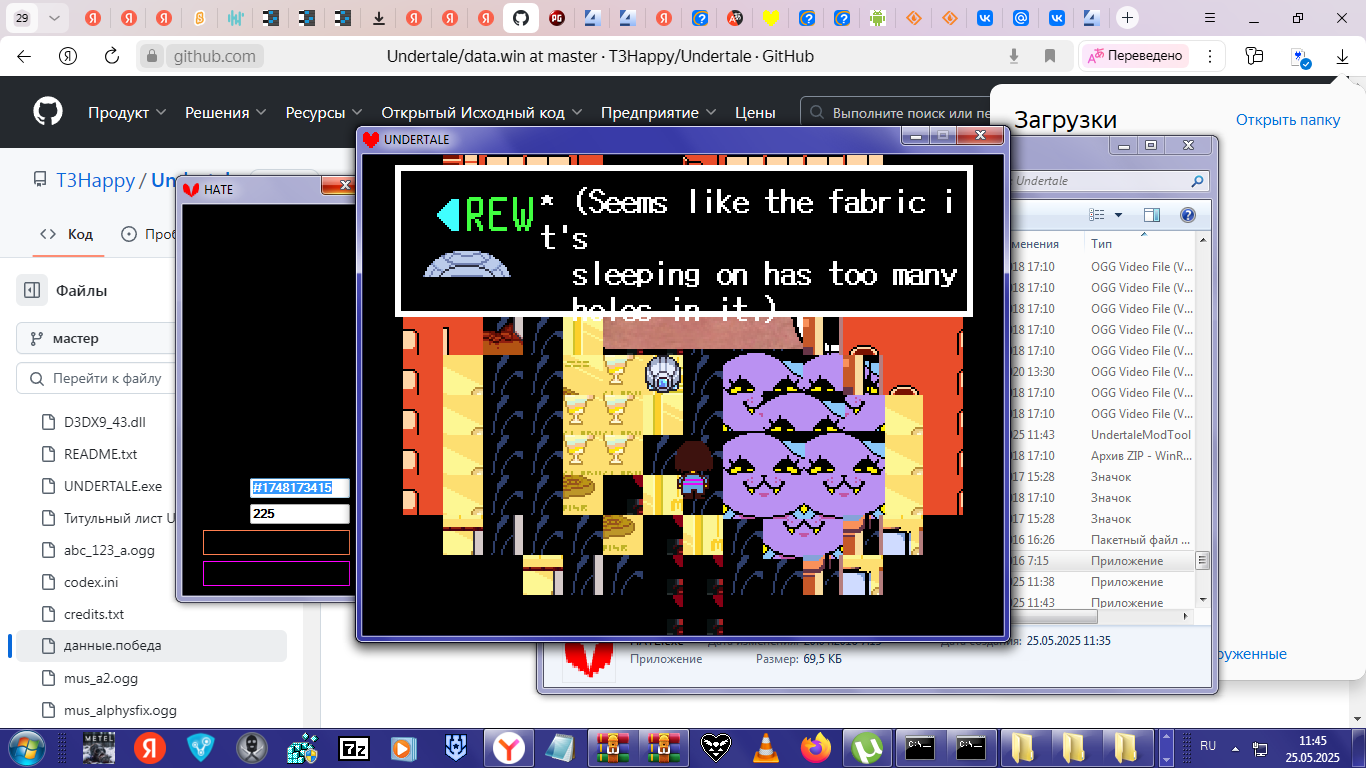The image size is (1366, 768).
Task: Select the Код repository tab
Action: (66, 234)
